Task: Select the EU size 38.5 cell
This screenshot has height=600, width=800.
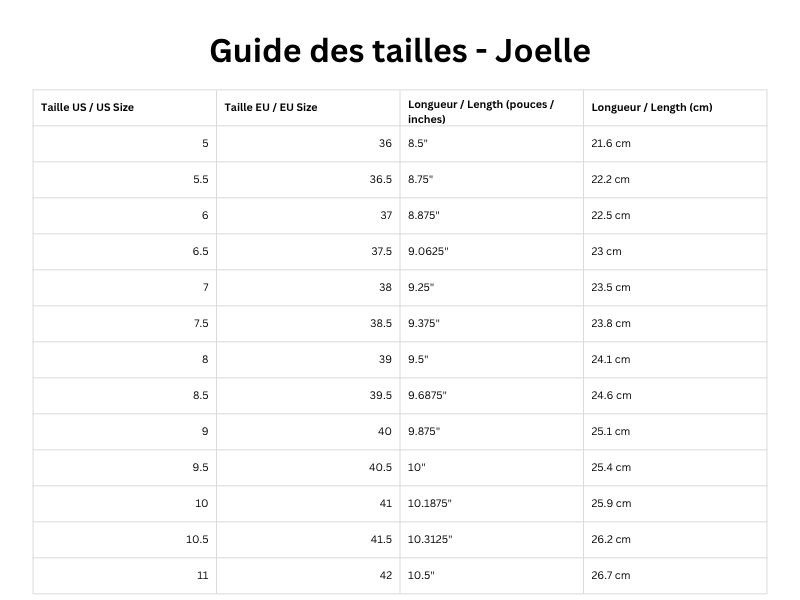Action: (380, 323)
